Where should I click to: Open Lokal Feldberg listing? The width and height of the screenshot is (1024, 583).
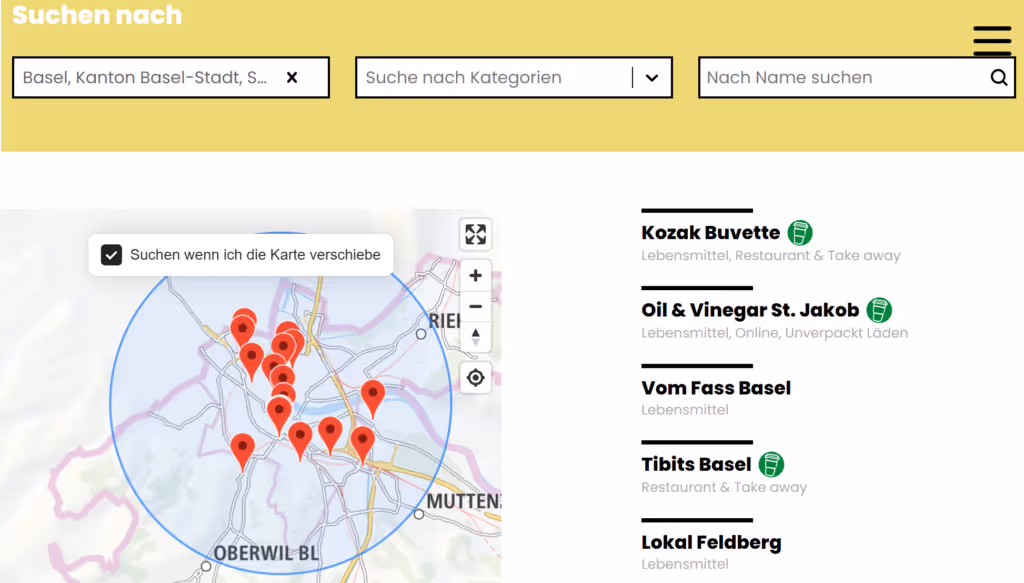click(x=711, y=542)
